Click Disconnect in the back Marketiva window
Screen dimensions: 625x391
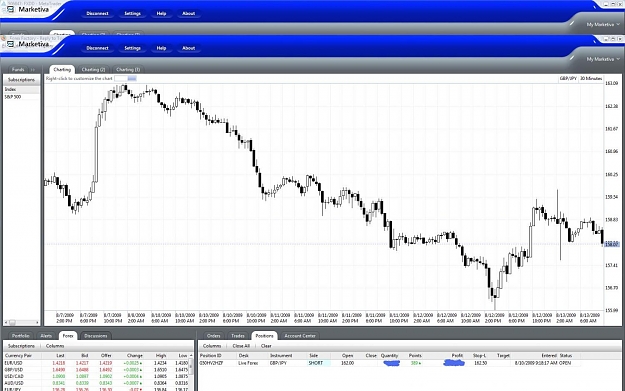[97, 14]
